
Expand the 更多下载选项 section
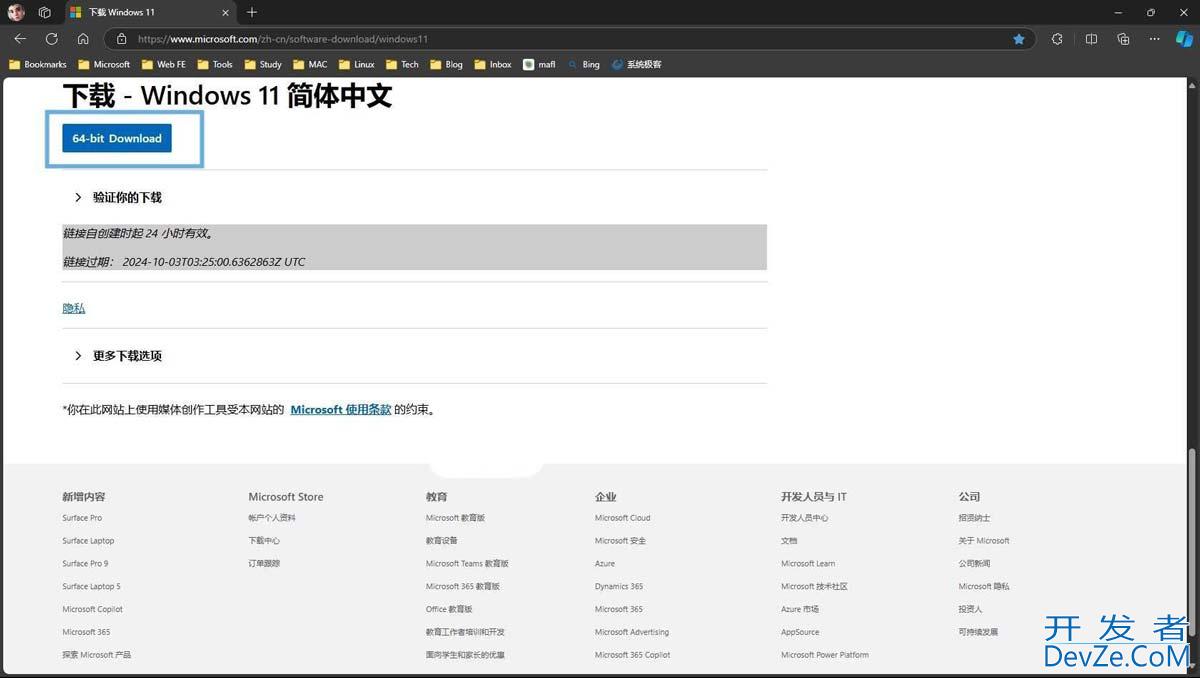(118, 355)
